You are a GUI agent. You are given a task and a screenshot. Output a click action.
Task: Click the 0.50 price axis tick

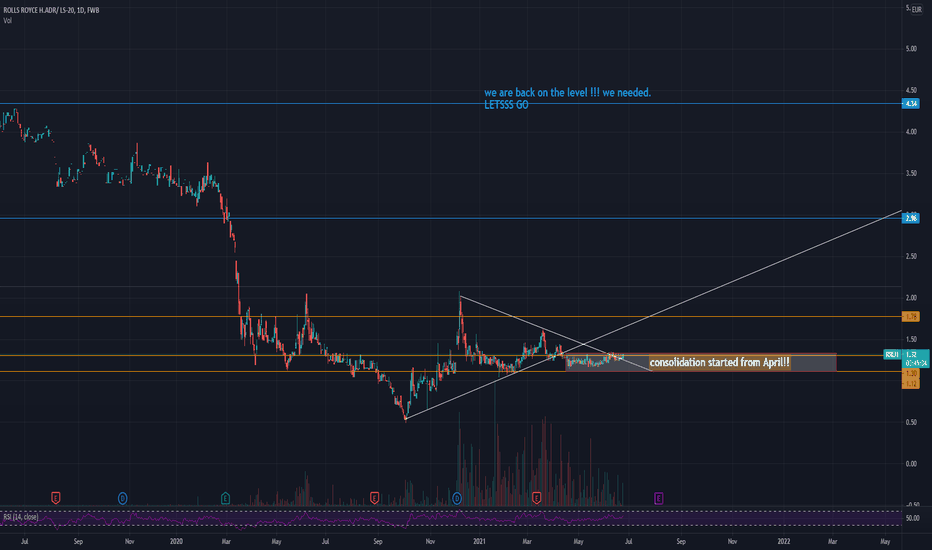(x=911, y=422)
